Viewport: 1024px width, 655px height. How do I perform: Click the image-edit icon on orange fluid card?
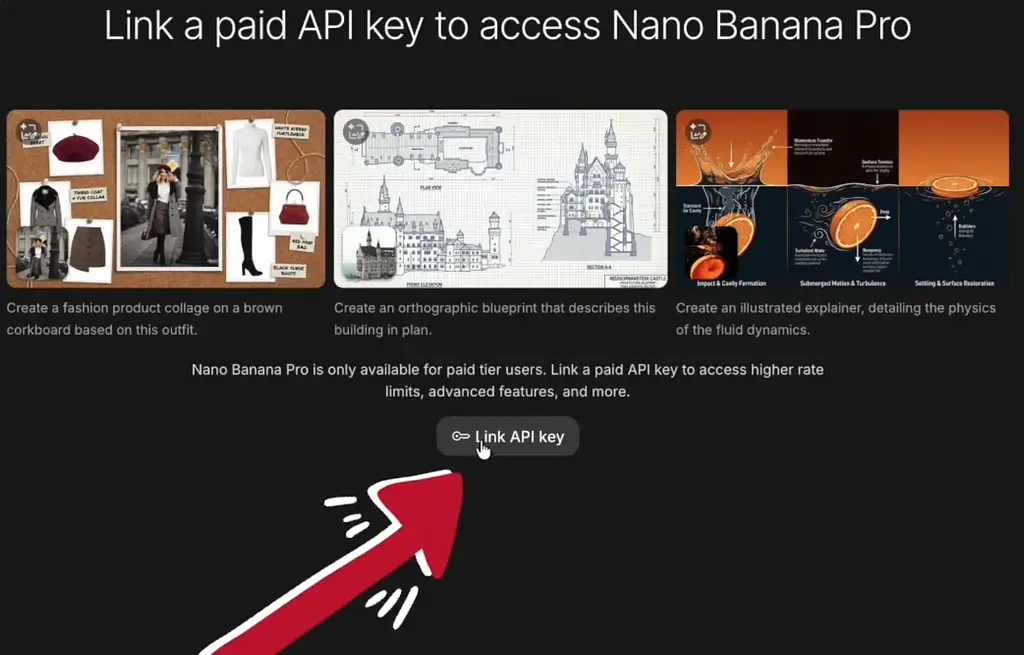point(697,132)
